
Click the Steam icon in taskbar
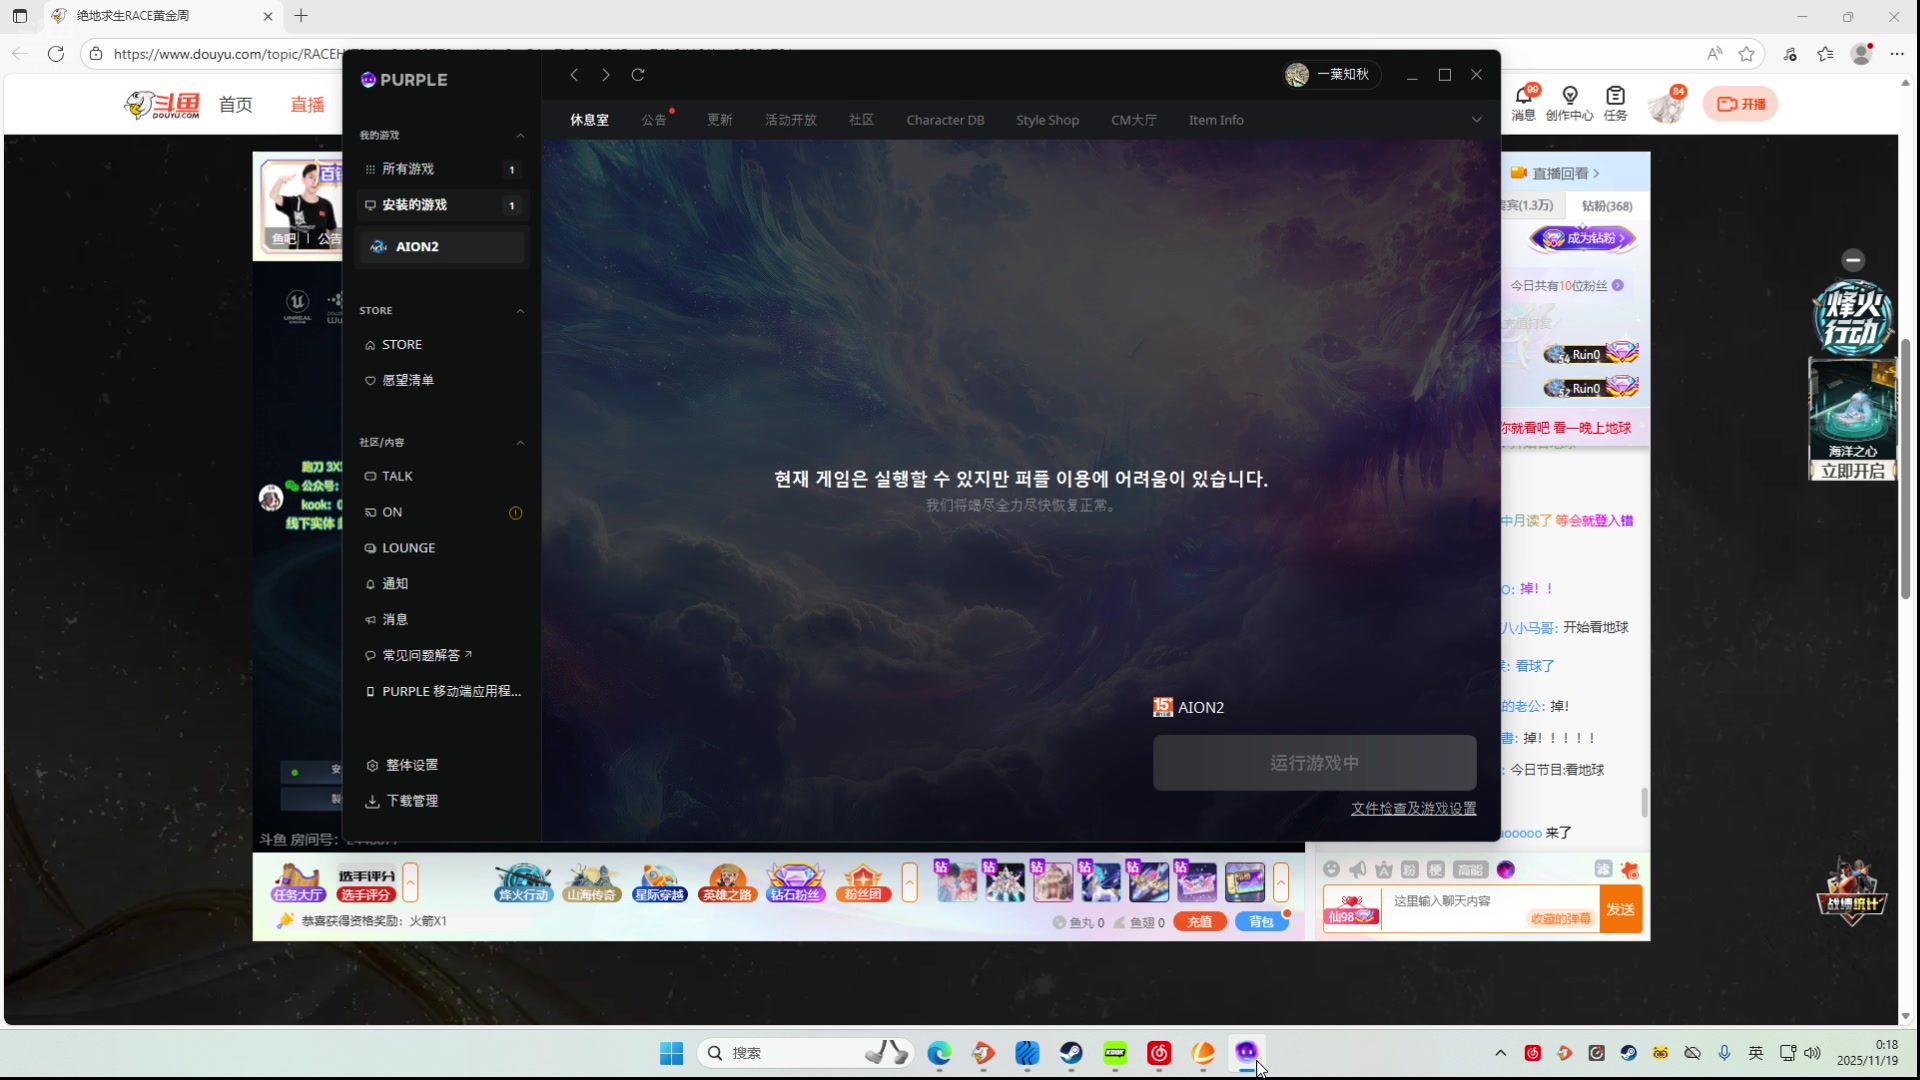(x=1071, y=1053)
